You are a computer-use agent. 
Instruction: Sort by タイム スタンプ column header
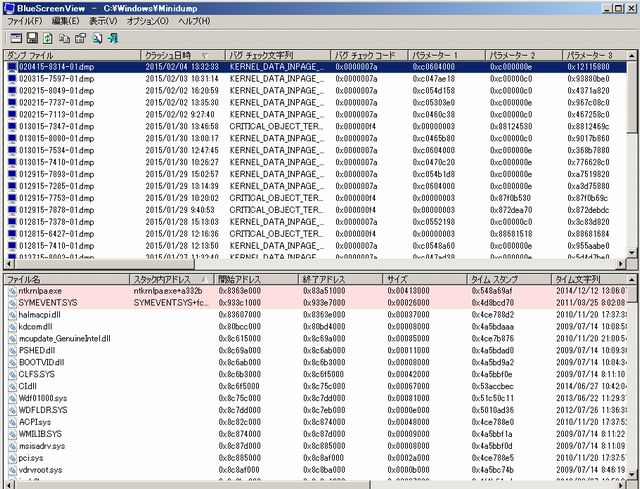click(509, 279)
